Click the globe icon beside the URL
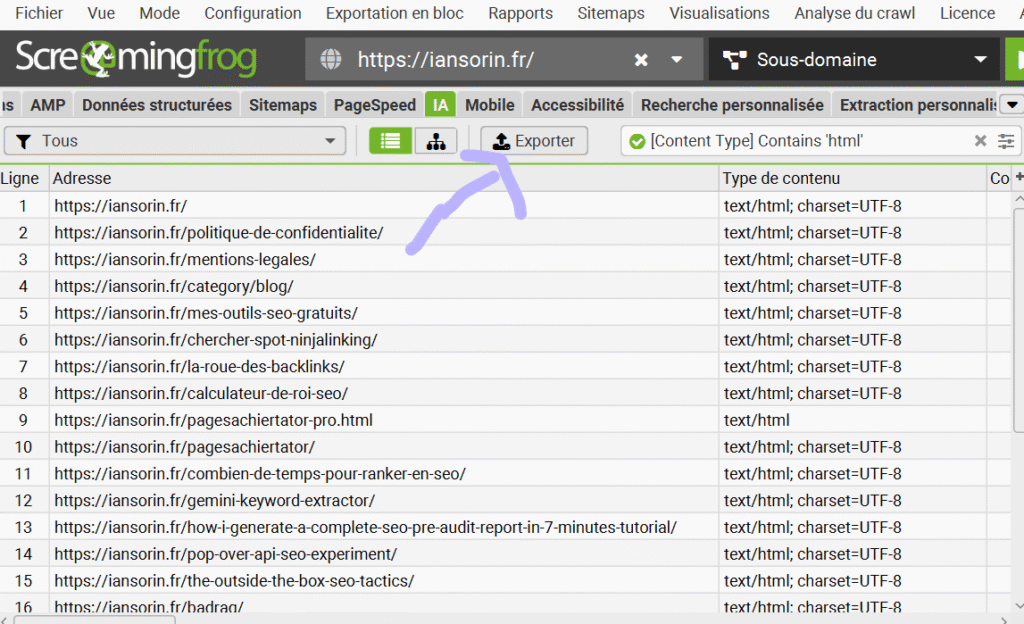 tap(331, 60)
